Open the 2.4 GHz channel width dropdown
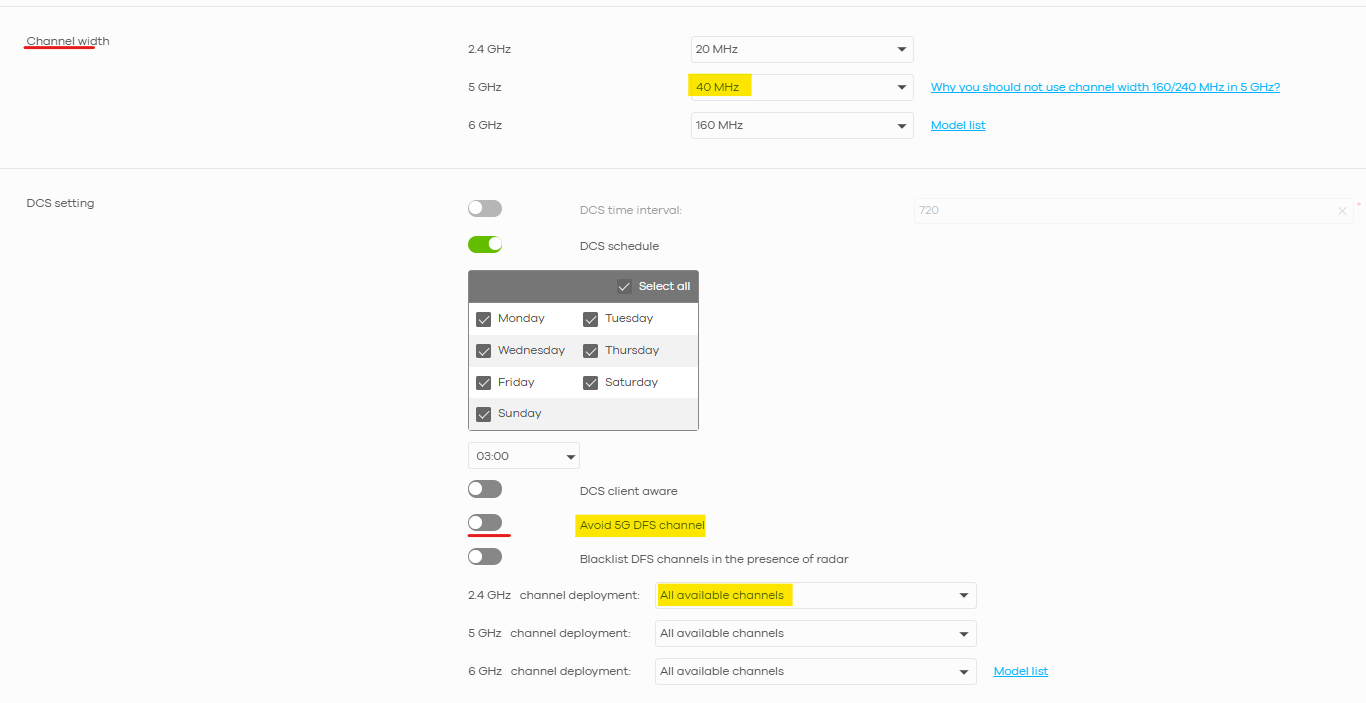 pos(802,49)
